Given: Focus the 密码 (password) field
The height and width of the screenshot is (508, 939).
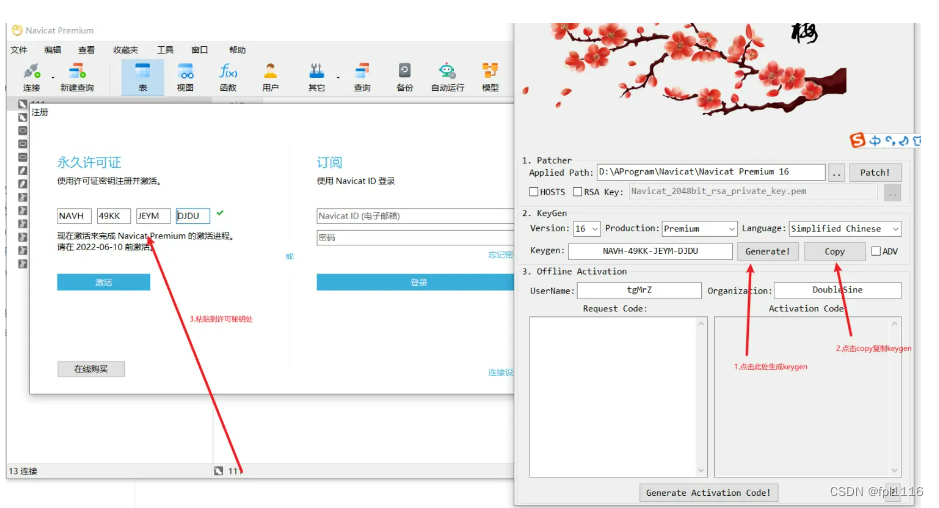Looking at the screenshot, I should 416,238.
